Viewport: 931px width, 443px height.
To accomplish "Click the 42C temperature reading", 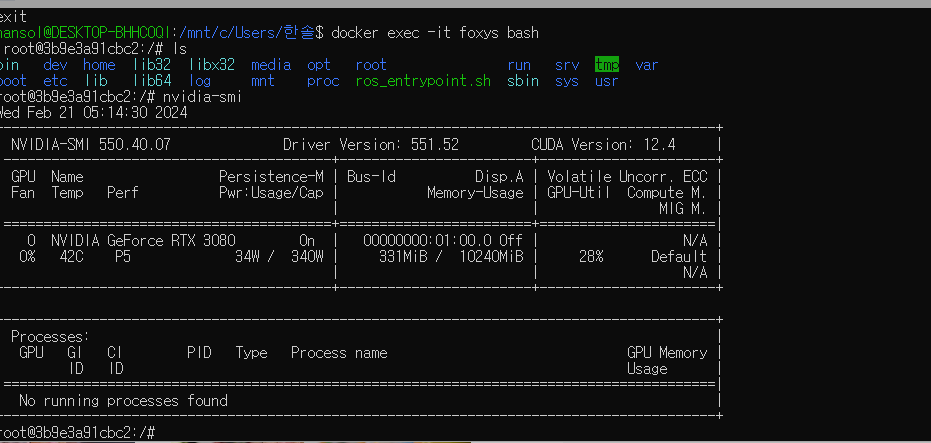I will tap(71, 257).
